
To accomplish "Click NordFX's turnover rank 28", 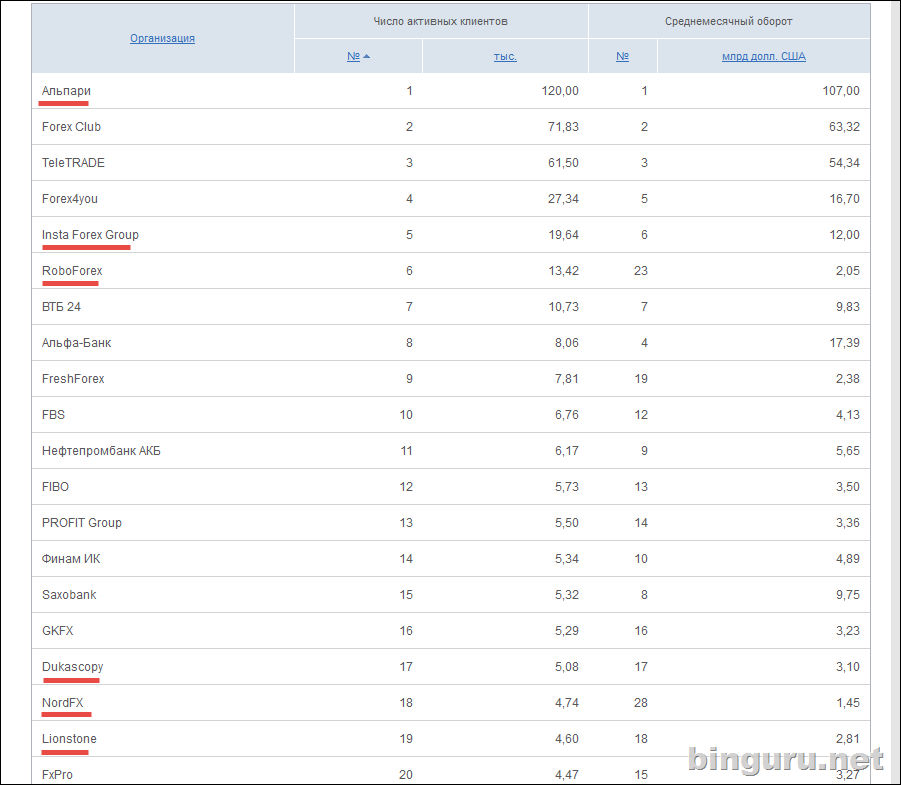I will pos(641,703).
